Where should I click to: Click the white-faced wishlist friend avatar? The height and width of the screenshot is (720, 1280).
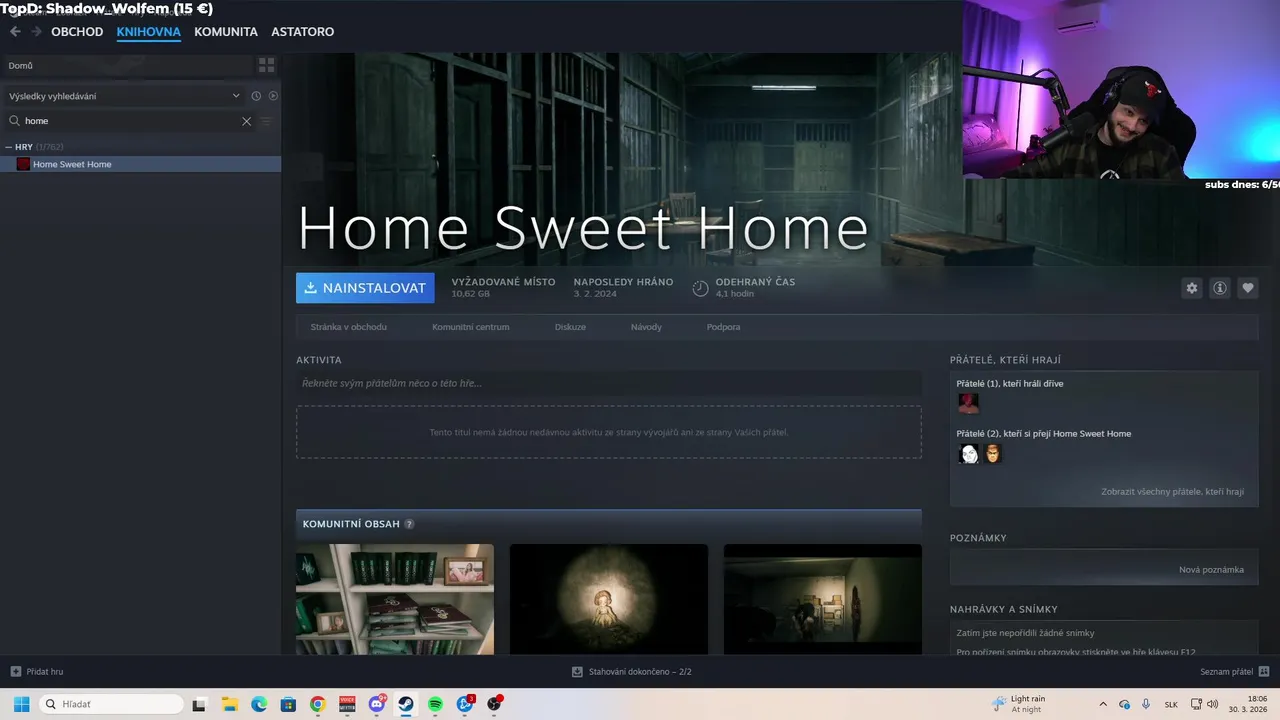click(x=969, y=454)
